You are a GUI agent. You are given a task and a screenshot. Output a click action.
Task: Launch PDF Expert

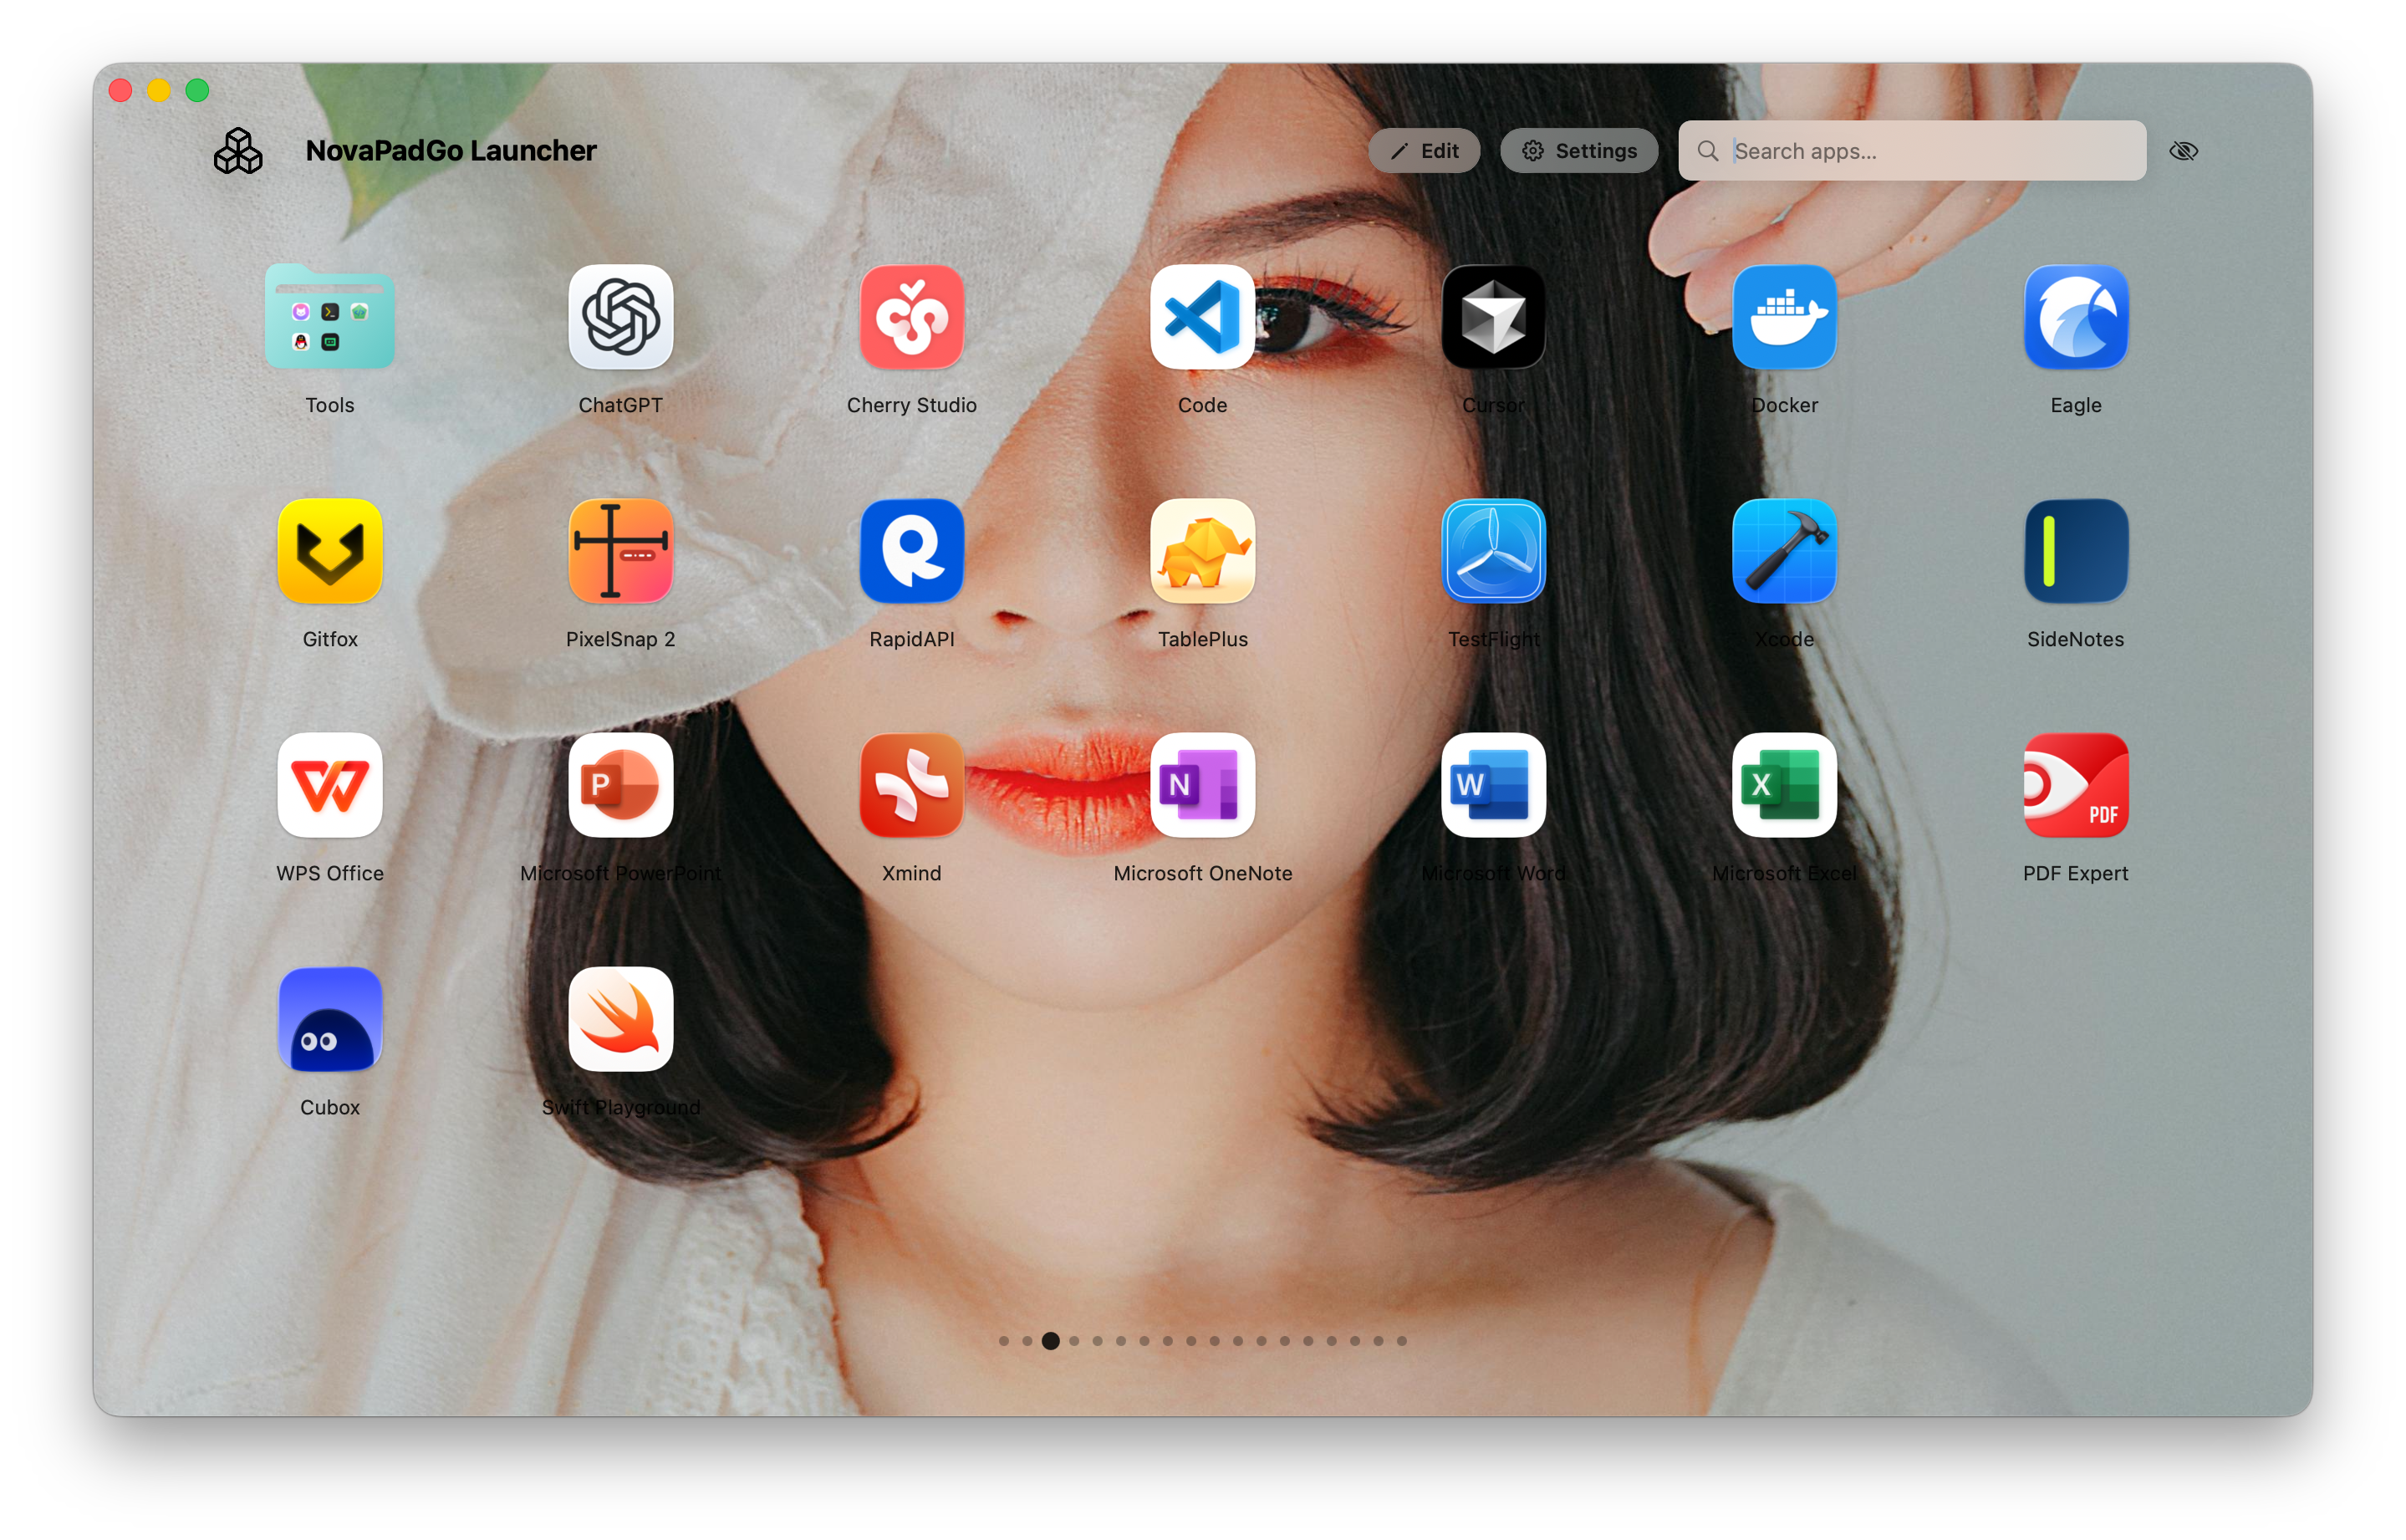(x=2075, y=786)
